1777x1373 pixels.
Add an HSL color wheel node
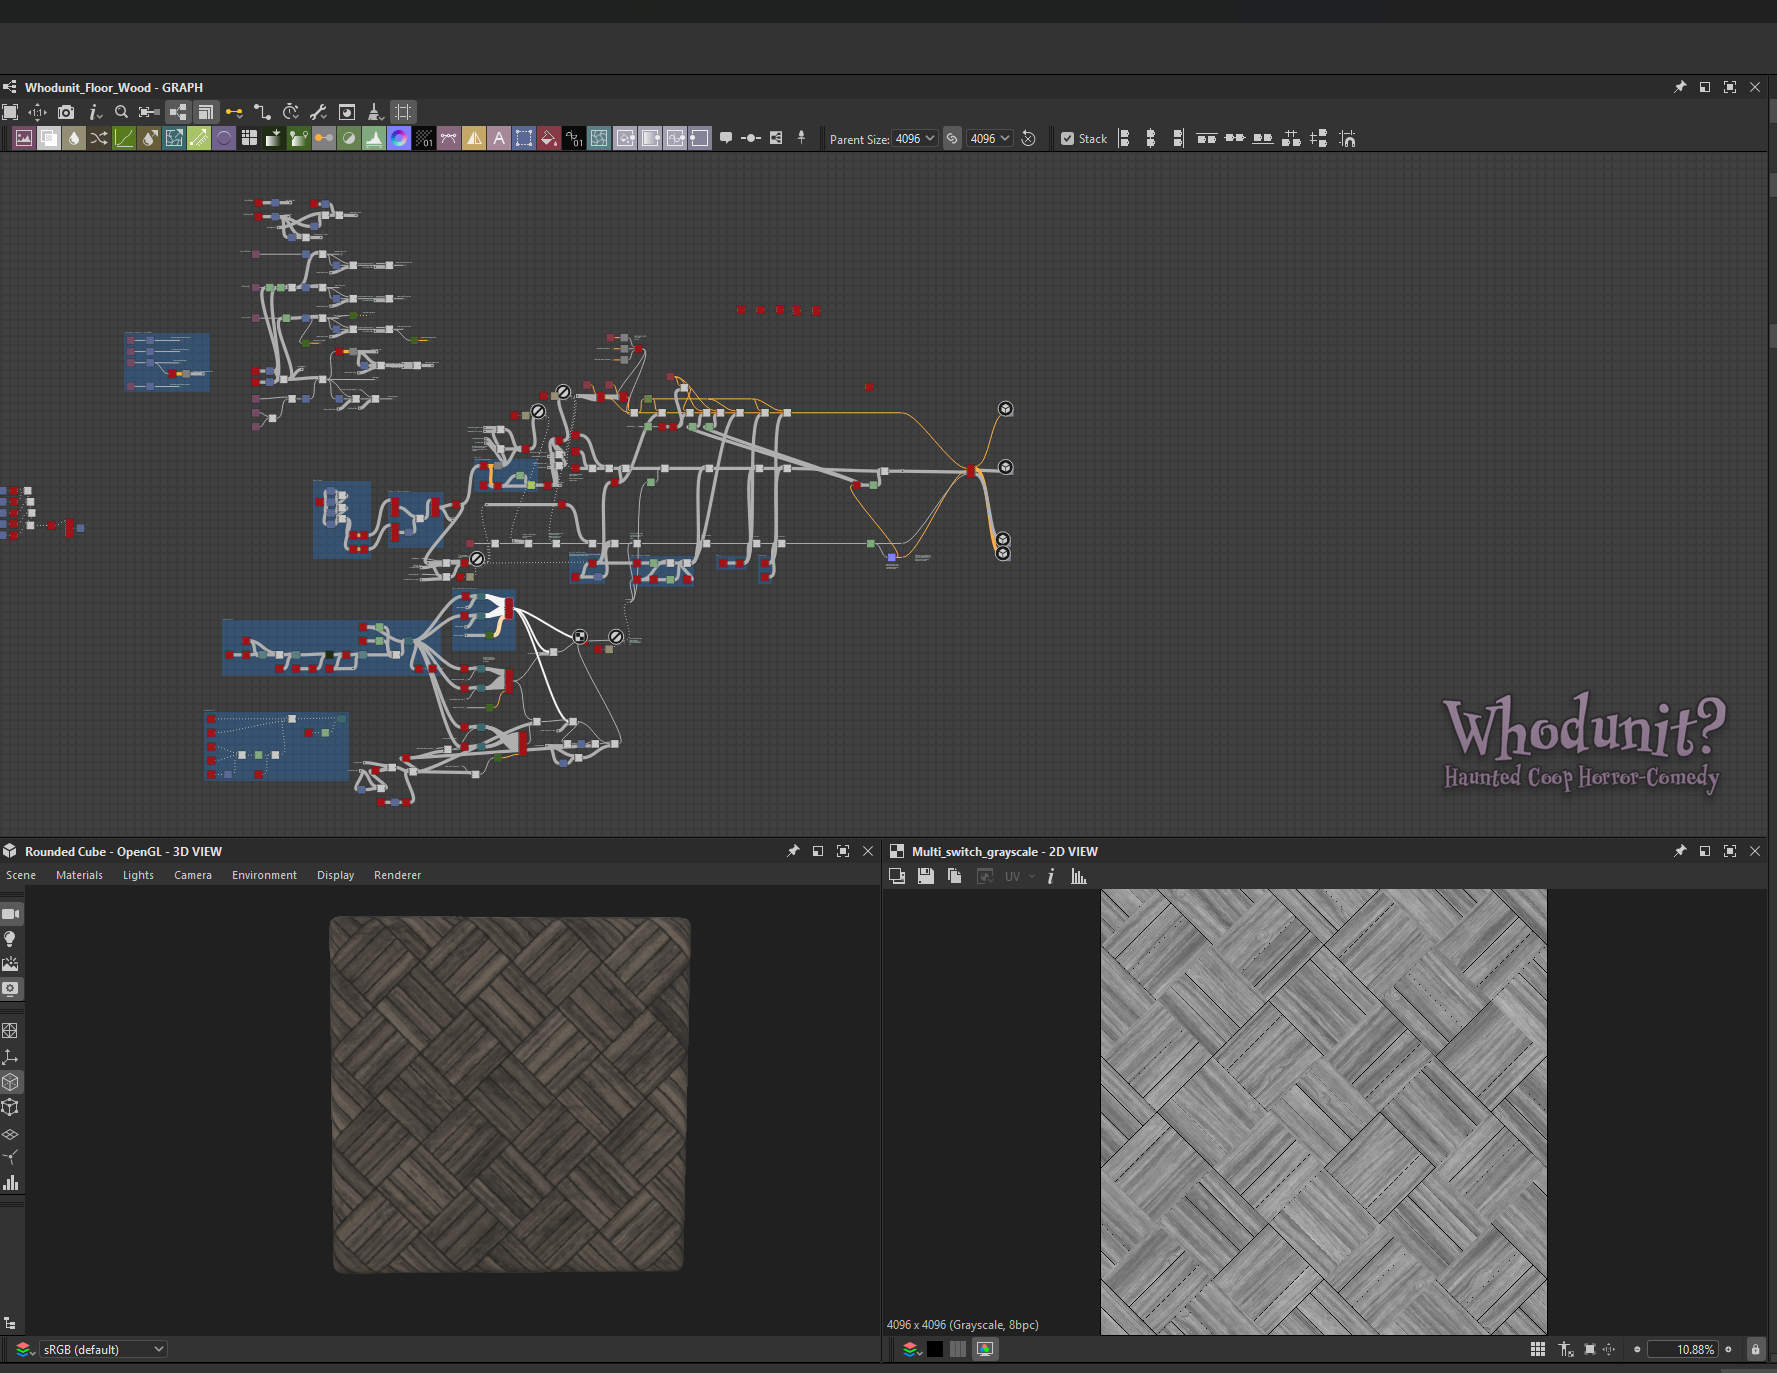(x=399, y=138)
